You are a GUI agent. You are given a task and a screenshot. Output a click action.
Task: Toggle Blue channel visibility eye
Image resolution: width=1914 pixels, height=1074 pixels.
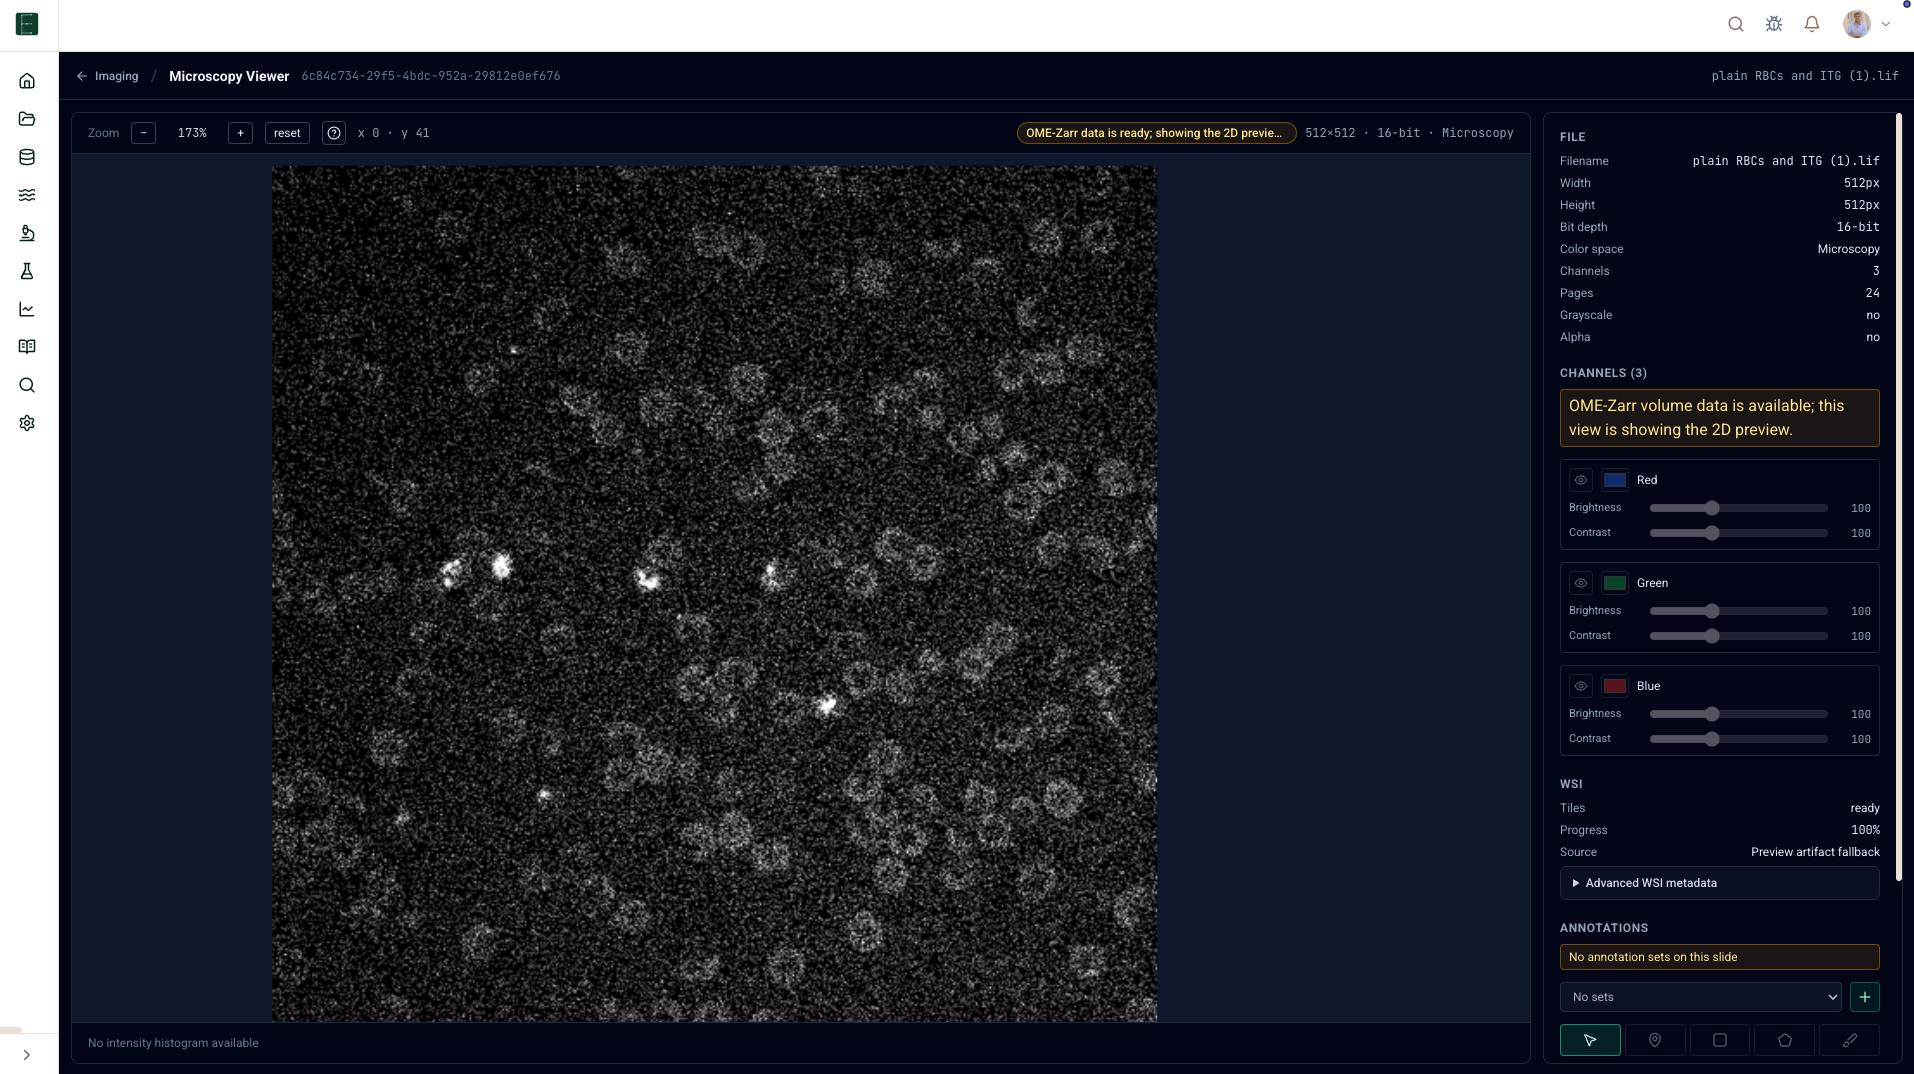(1581, 686)
